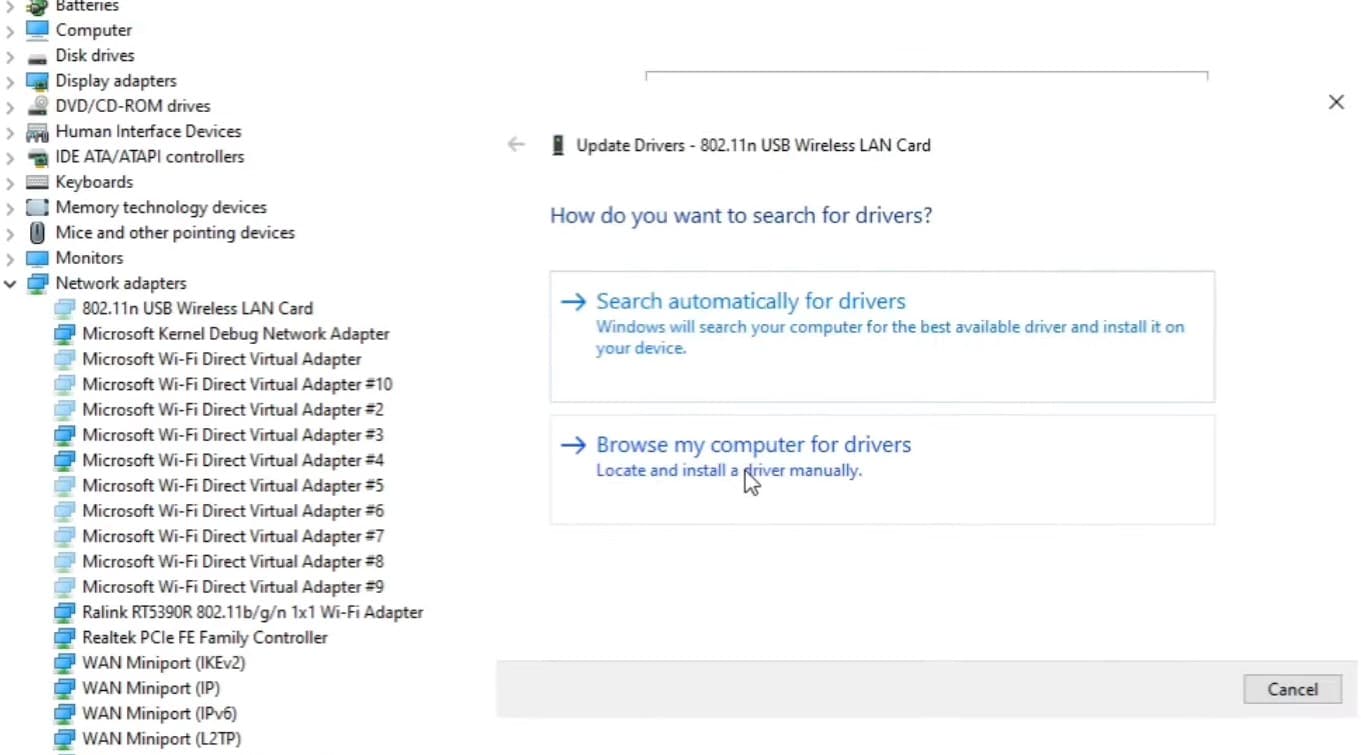The image size is (1361, 755).
Task: Click the DVD/CD-ROM drives icon
Action: tap(37, 106)
